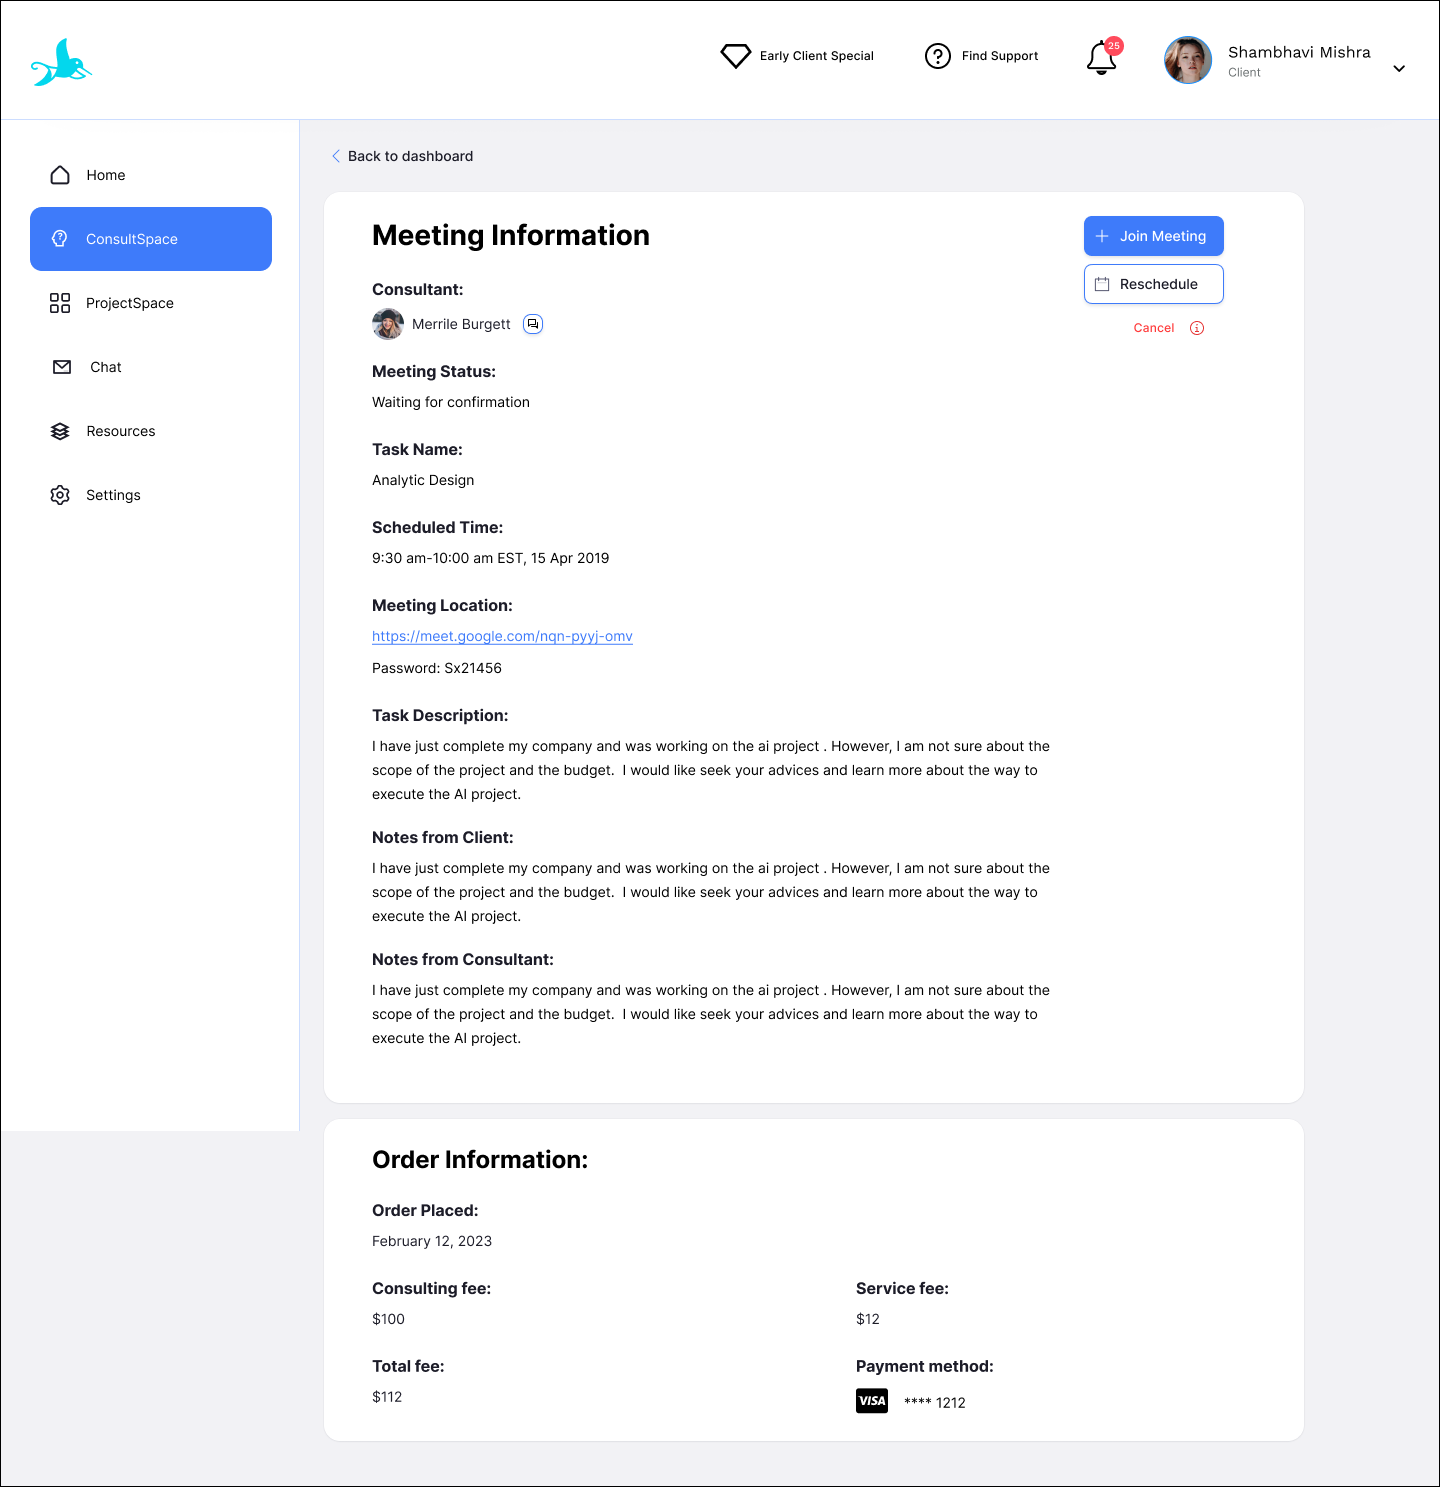Click Analytic Design task name
Screen dimensions: 1440x1487
tap(423, 480)
